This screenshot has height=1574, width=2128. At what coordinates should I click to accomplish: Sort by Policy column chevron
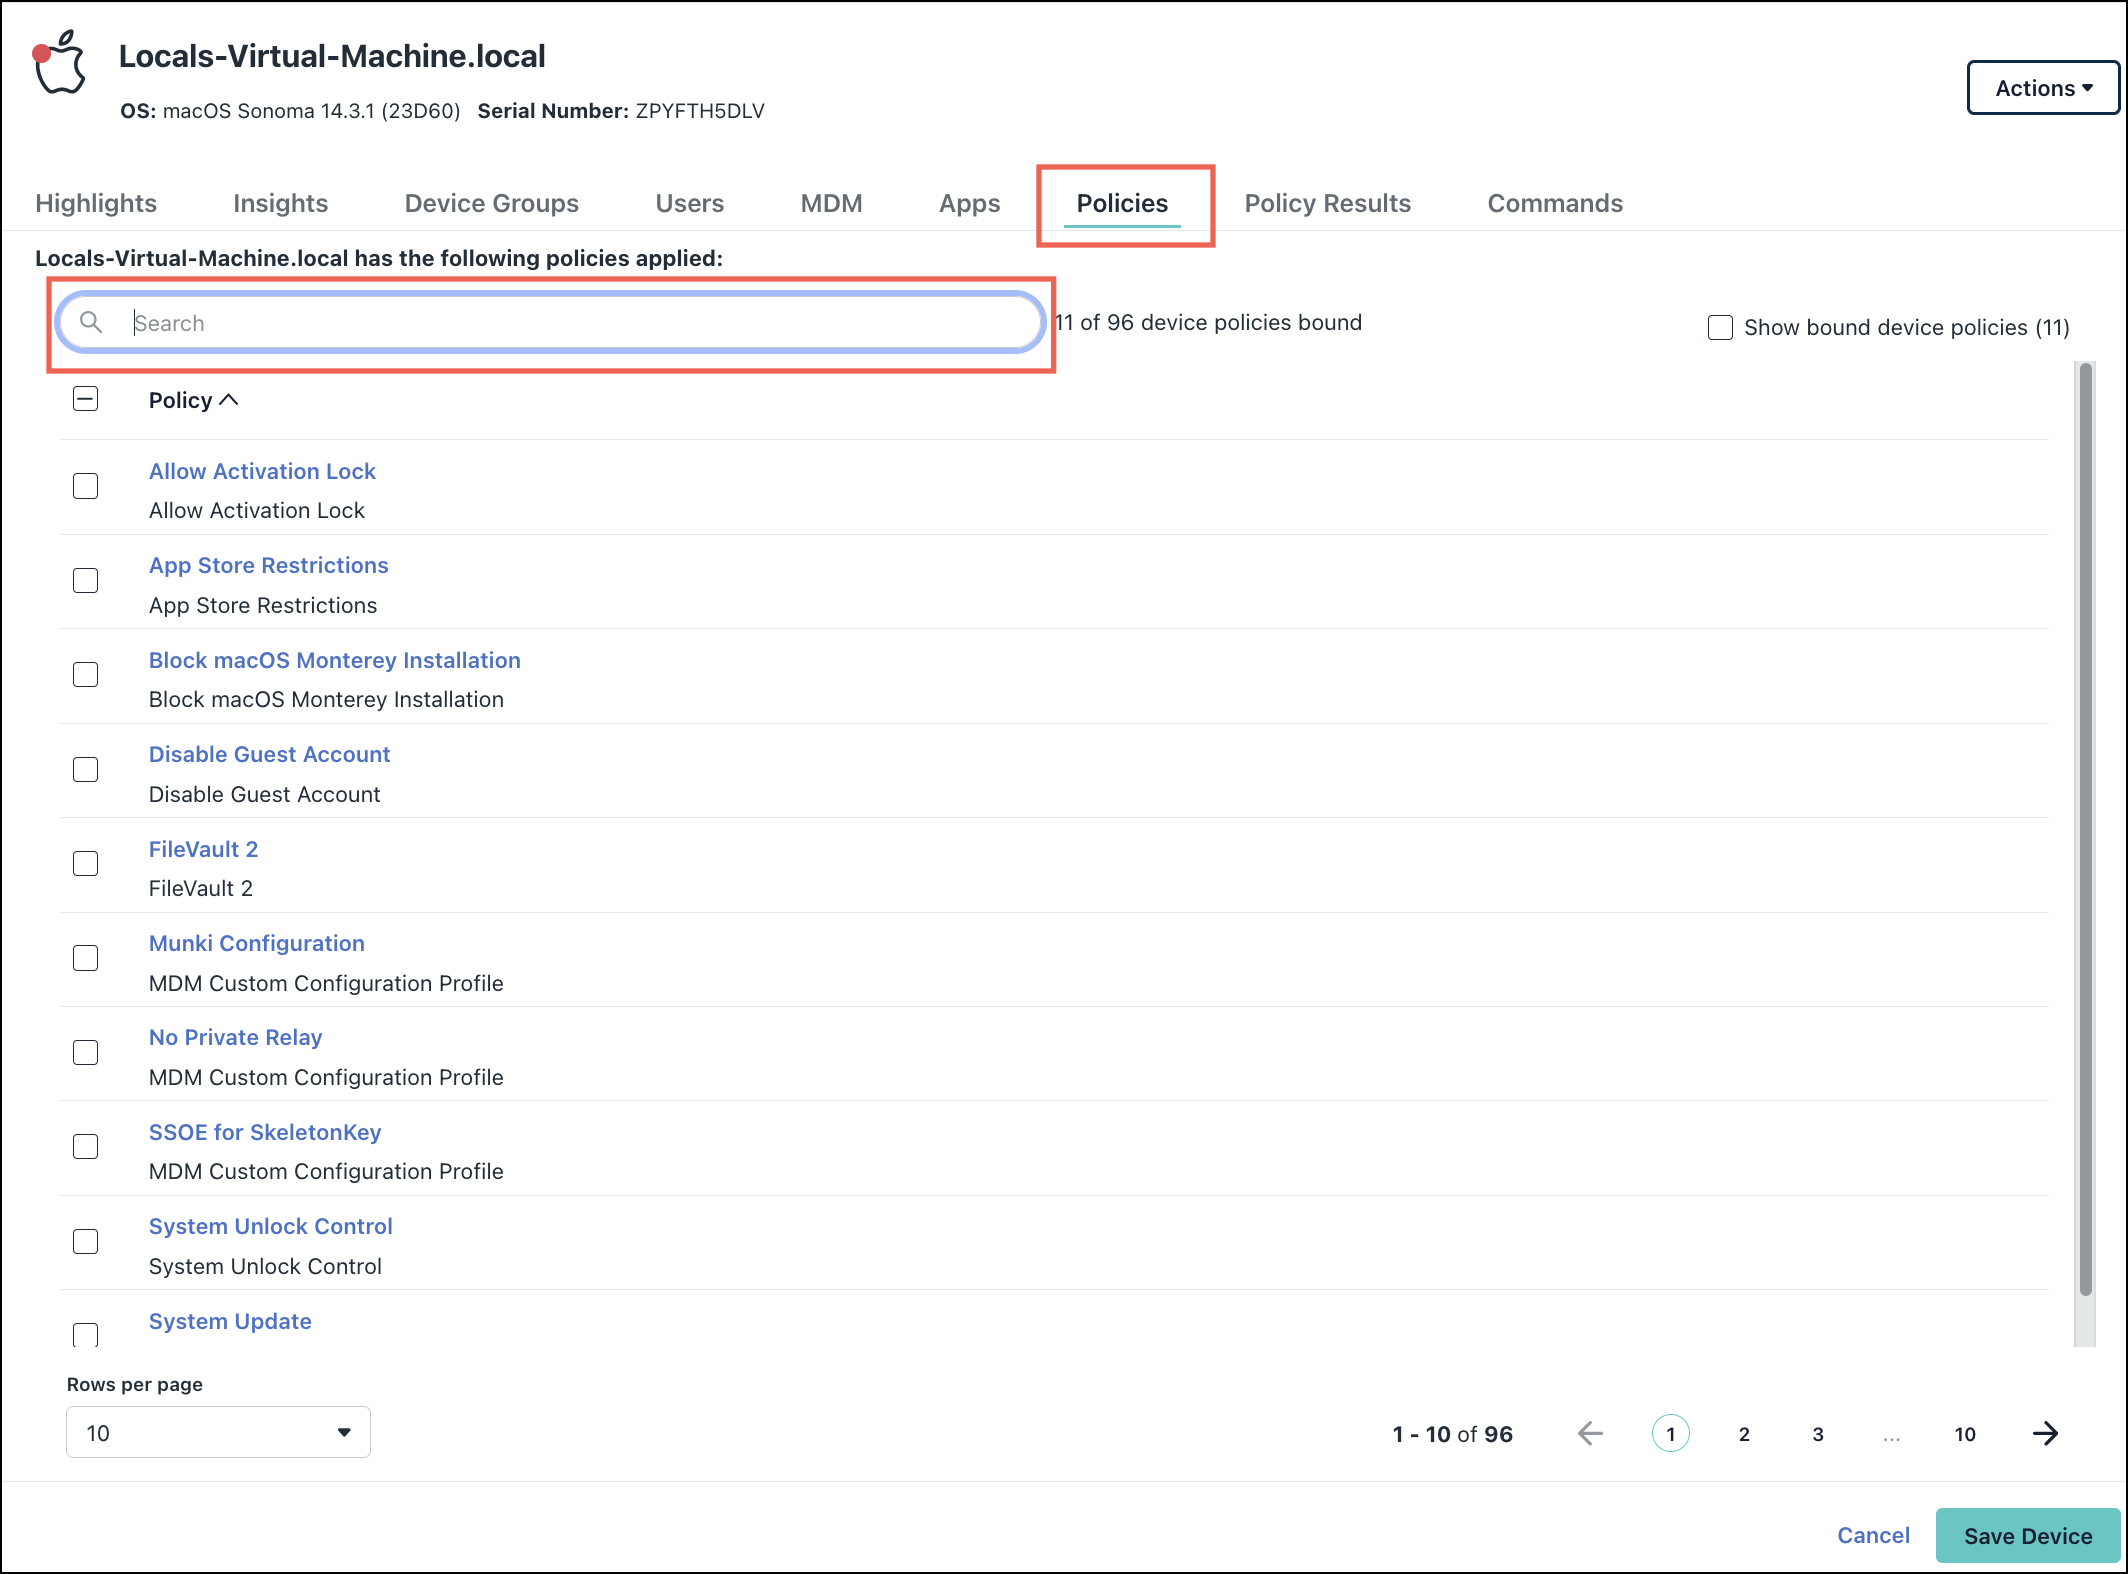tap(229, 400)
